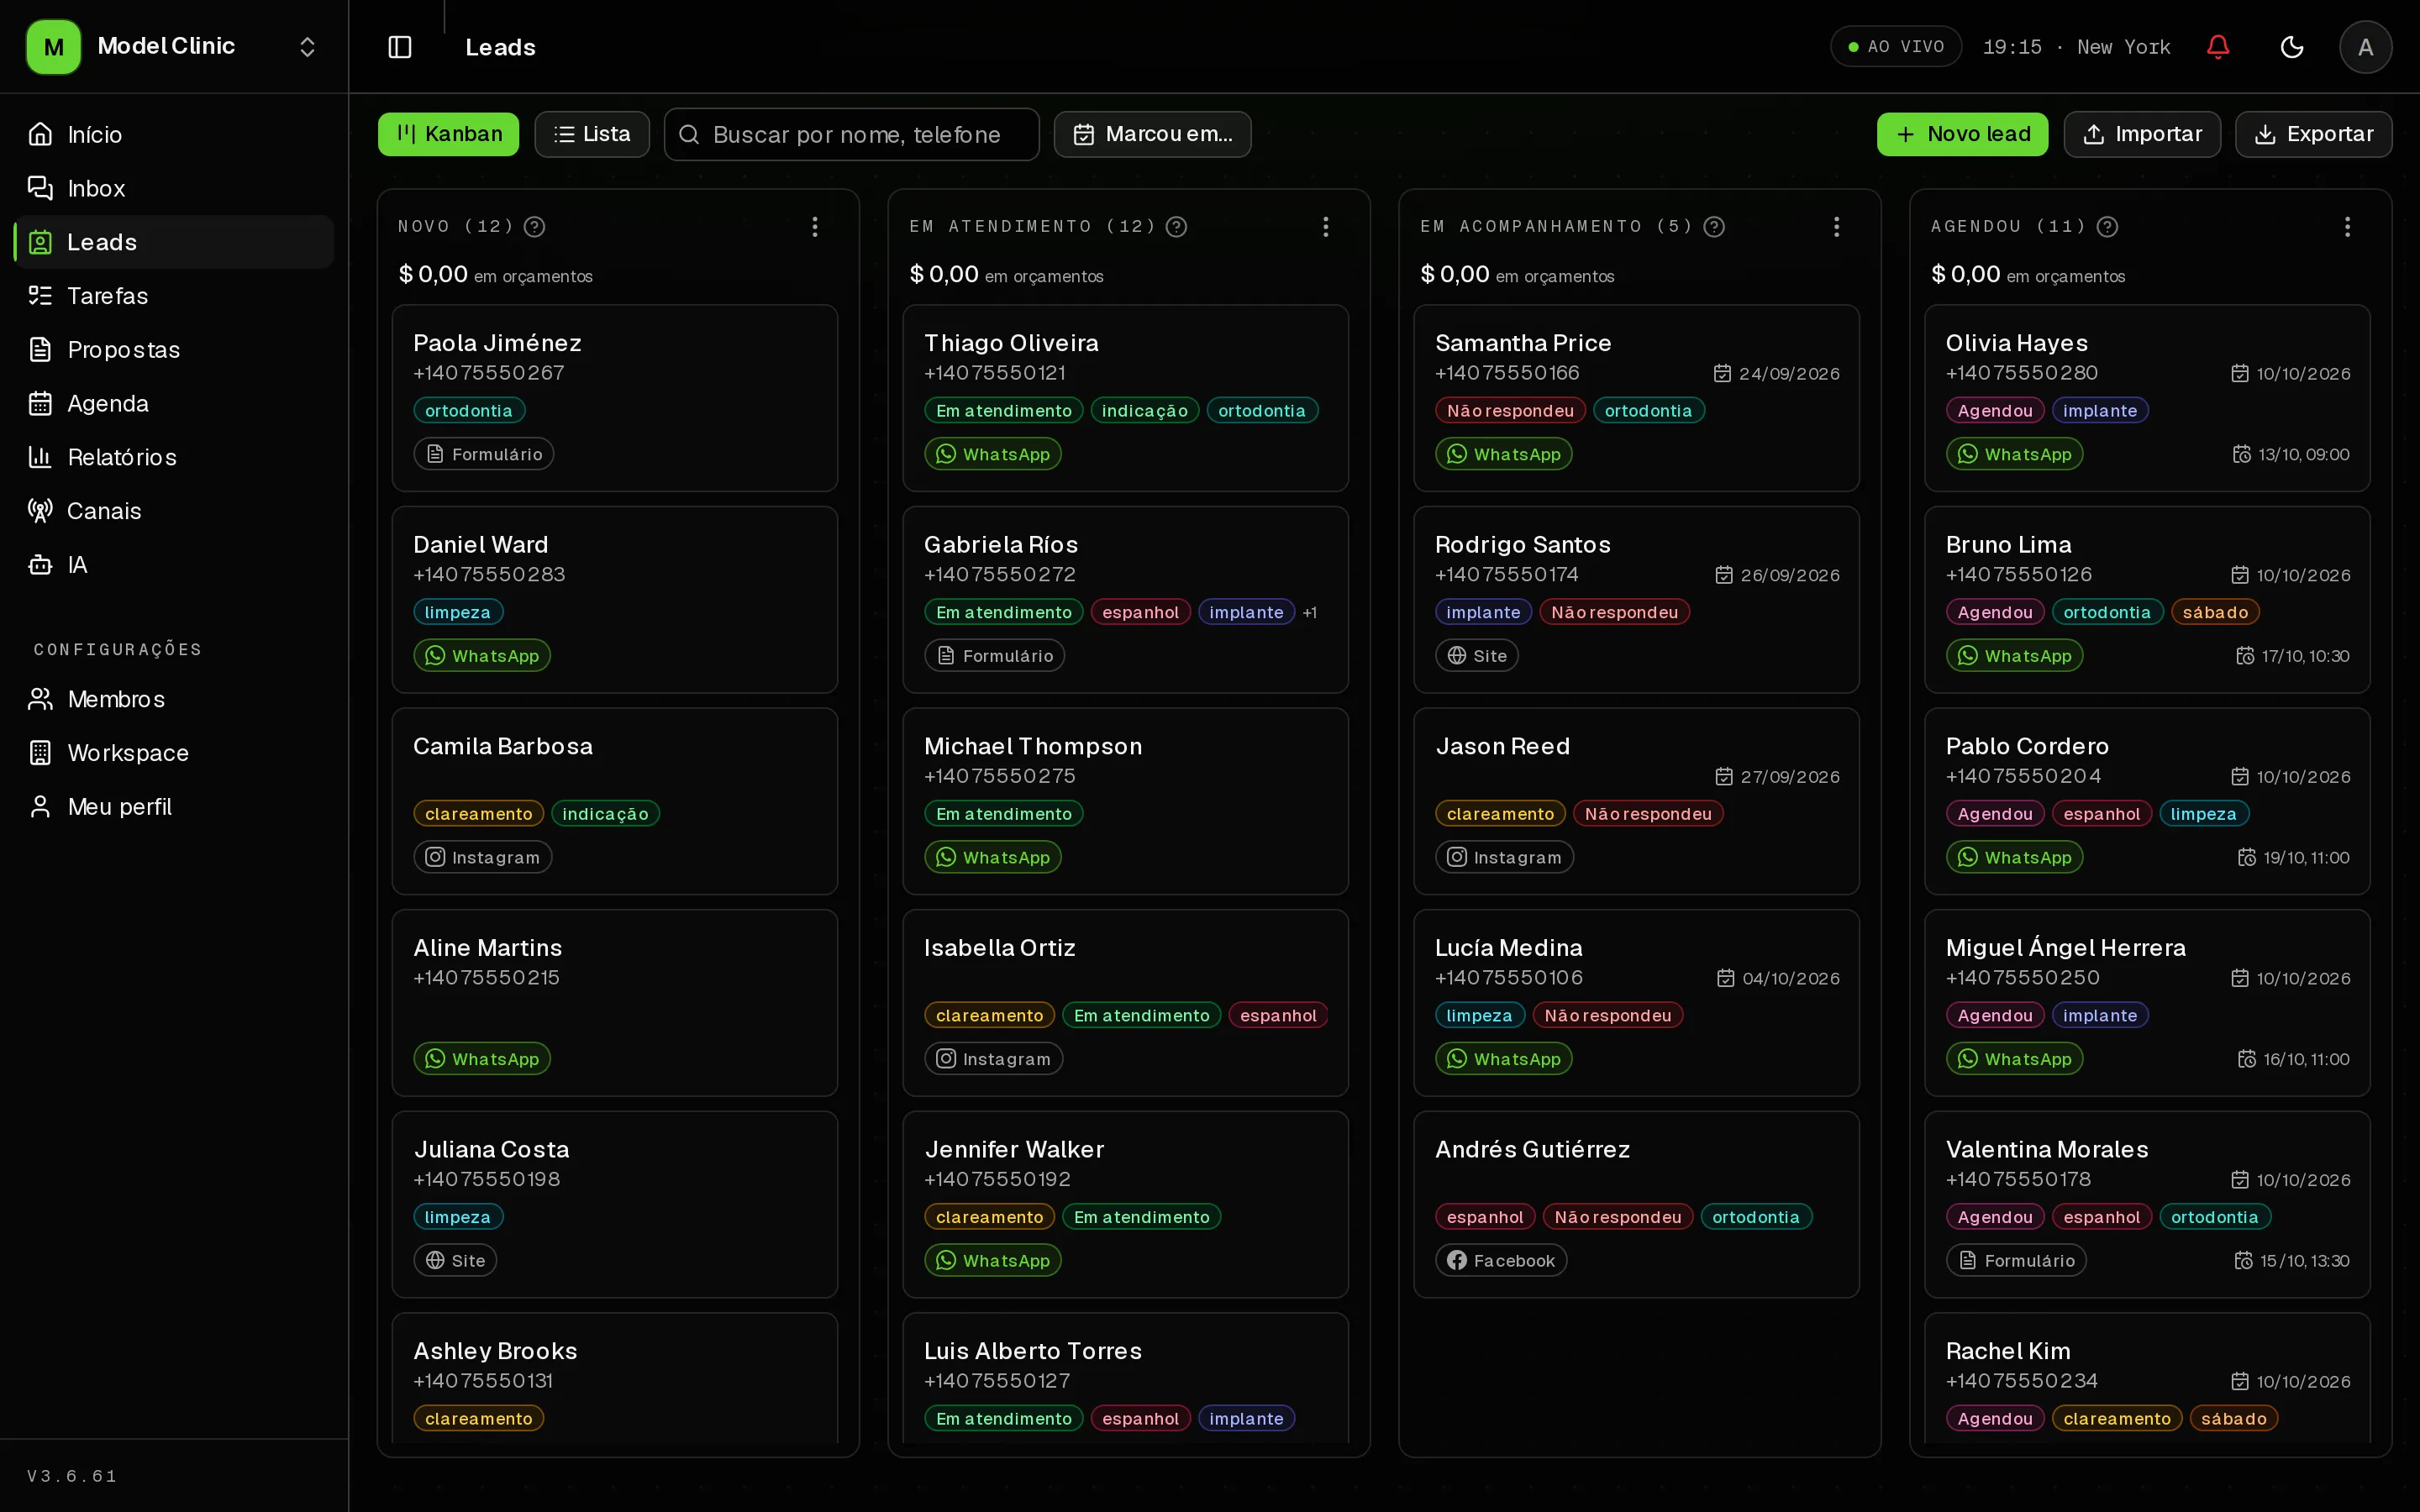
Task: Open Workspace settings
Action: 174,753
